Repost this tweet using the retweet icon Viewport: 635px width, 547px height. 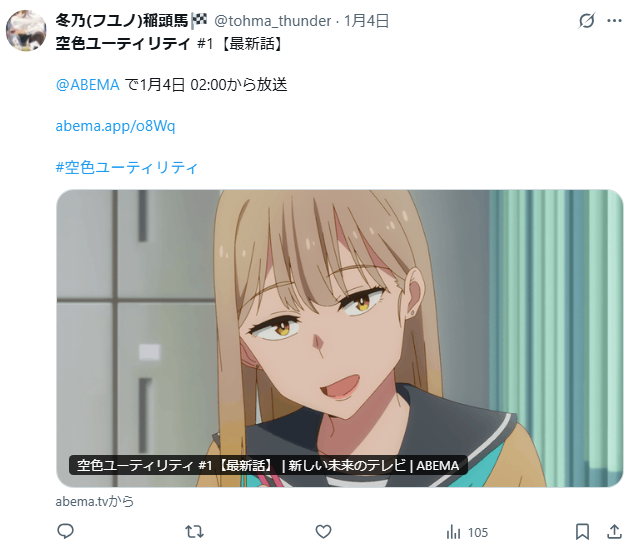coord(194,531)
